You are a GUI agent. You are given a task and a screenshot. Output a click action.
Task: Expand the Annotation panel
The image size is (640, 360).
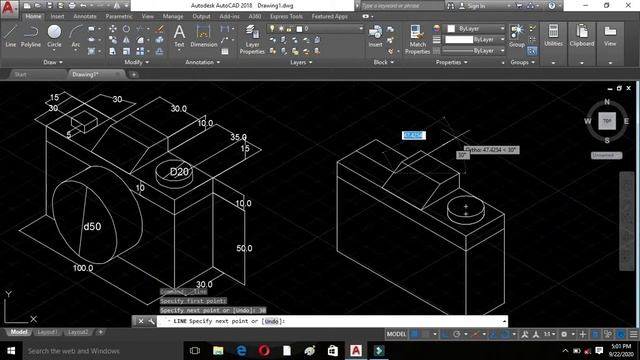(202, 62)
